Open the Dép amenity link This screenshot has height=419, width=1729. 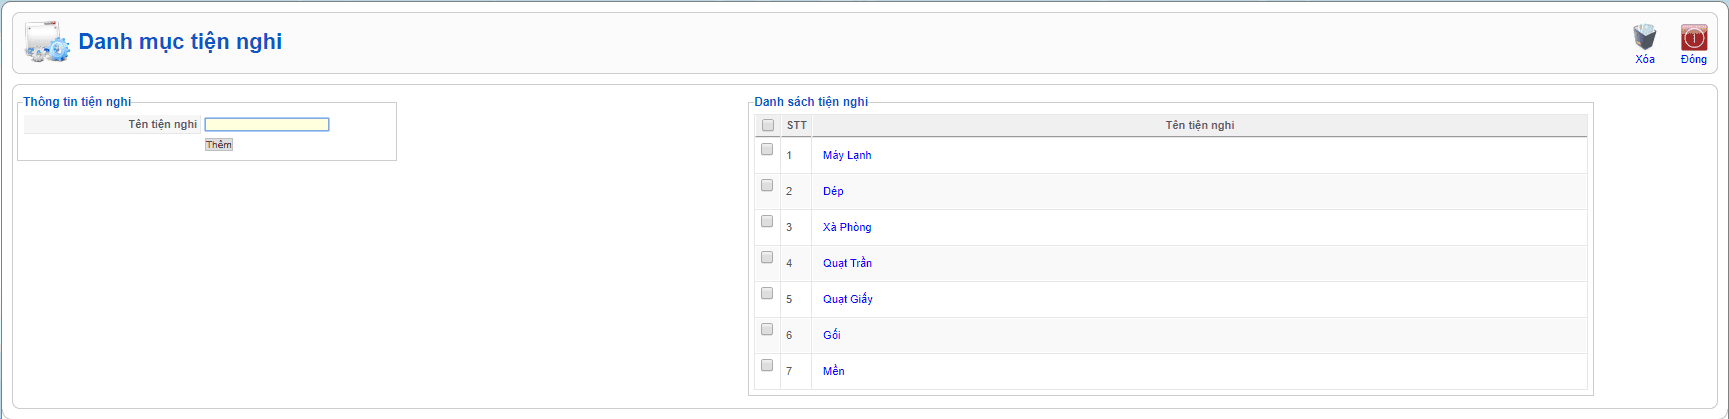(833, 192)
